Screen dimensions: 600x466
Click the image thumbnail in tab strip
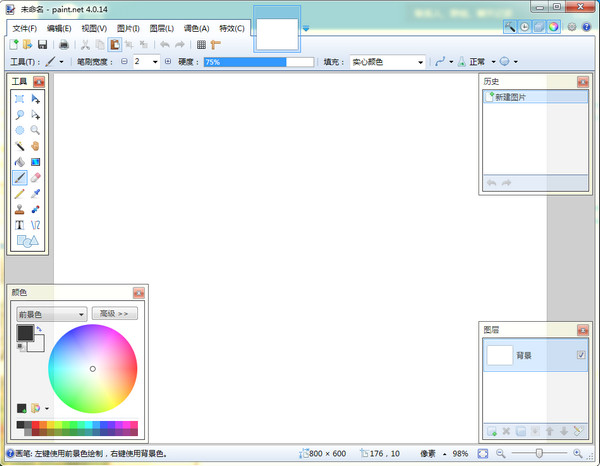[x=277, y=30]
